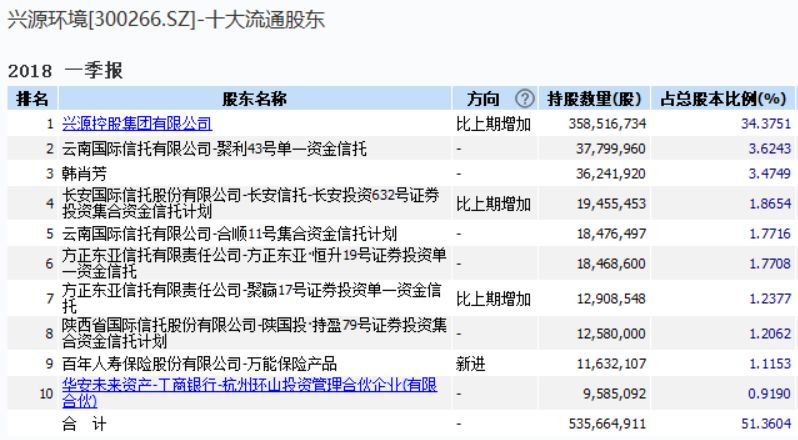This screenshot has width=798, height=440.
Task: Select 陕西省国际信托 持盈79号 shareholder name
Action: 254,333
